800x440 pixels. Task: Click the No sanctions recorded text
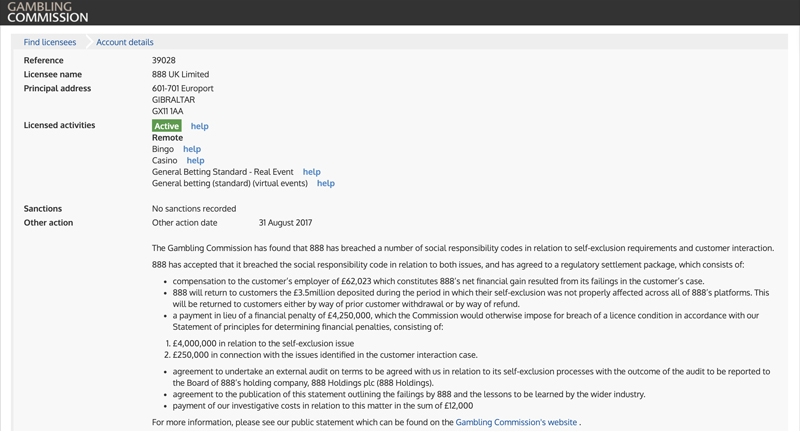pos(194,208)
